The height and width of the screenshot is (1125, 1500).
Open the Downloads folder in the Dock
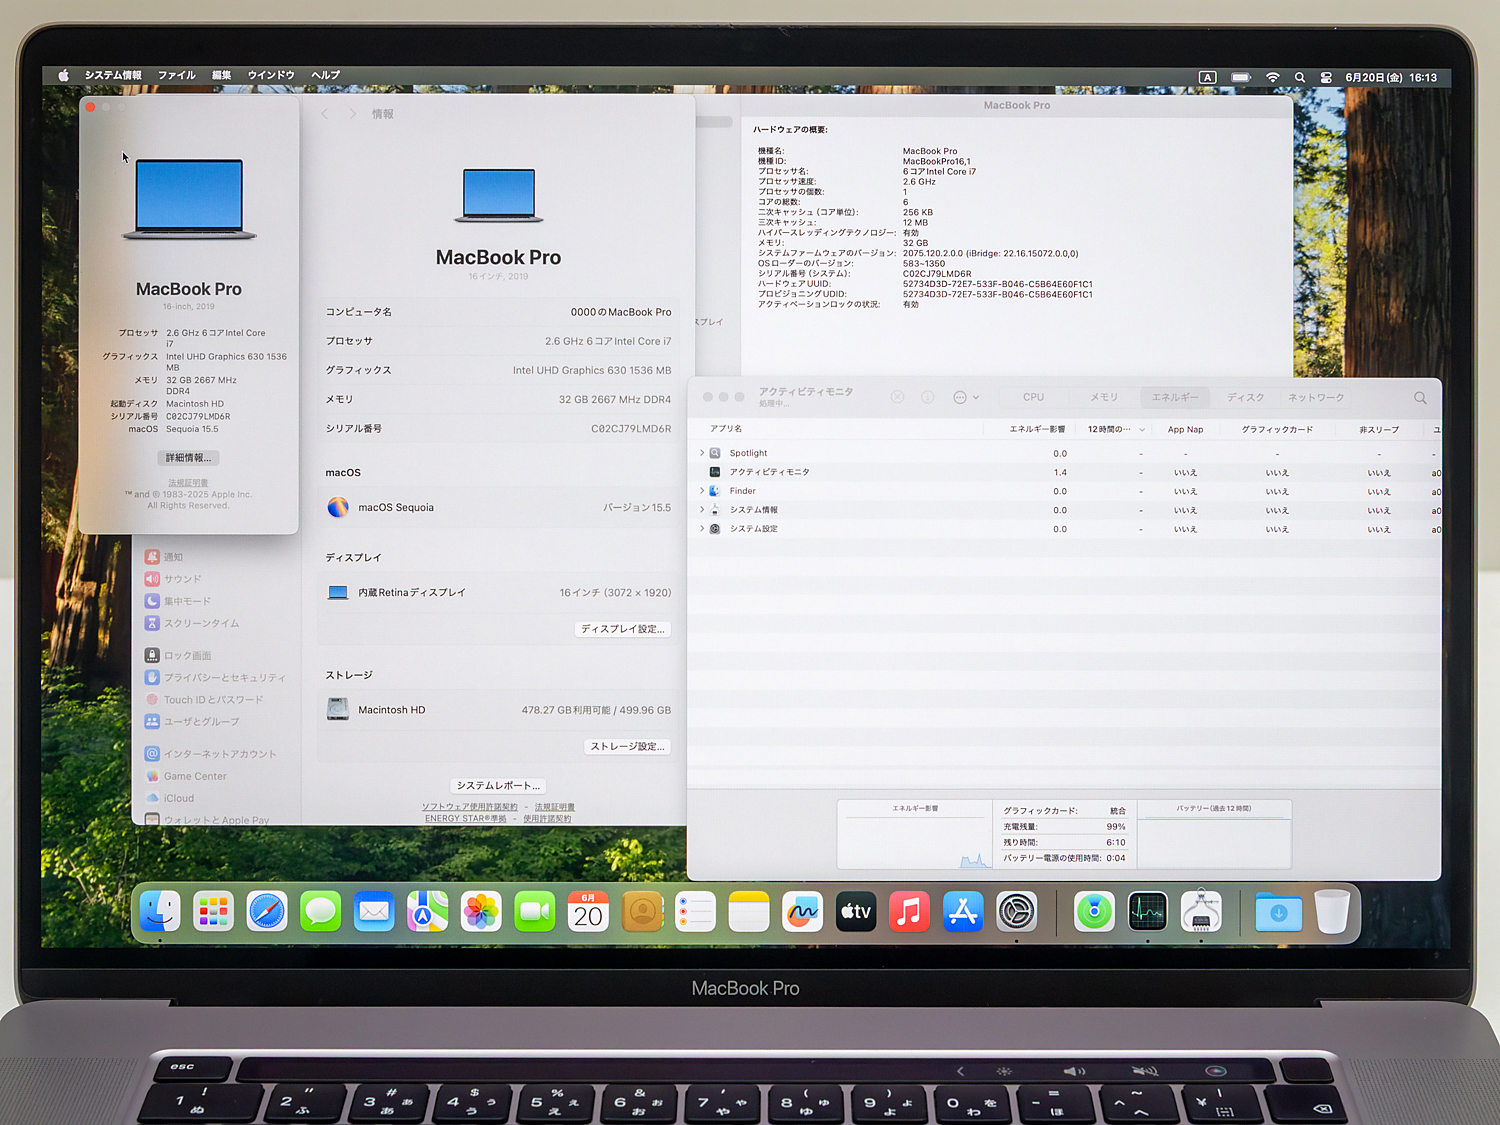(1278, 911)
